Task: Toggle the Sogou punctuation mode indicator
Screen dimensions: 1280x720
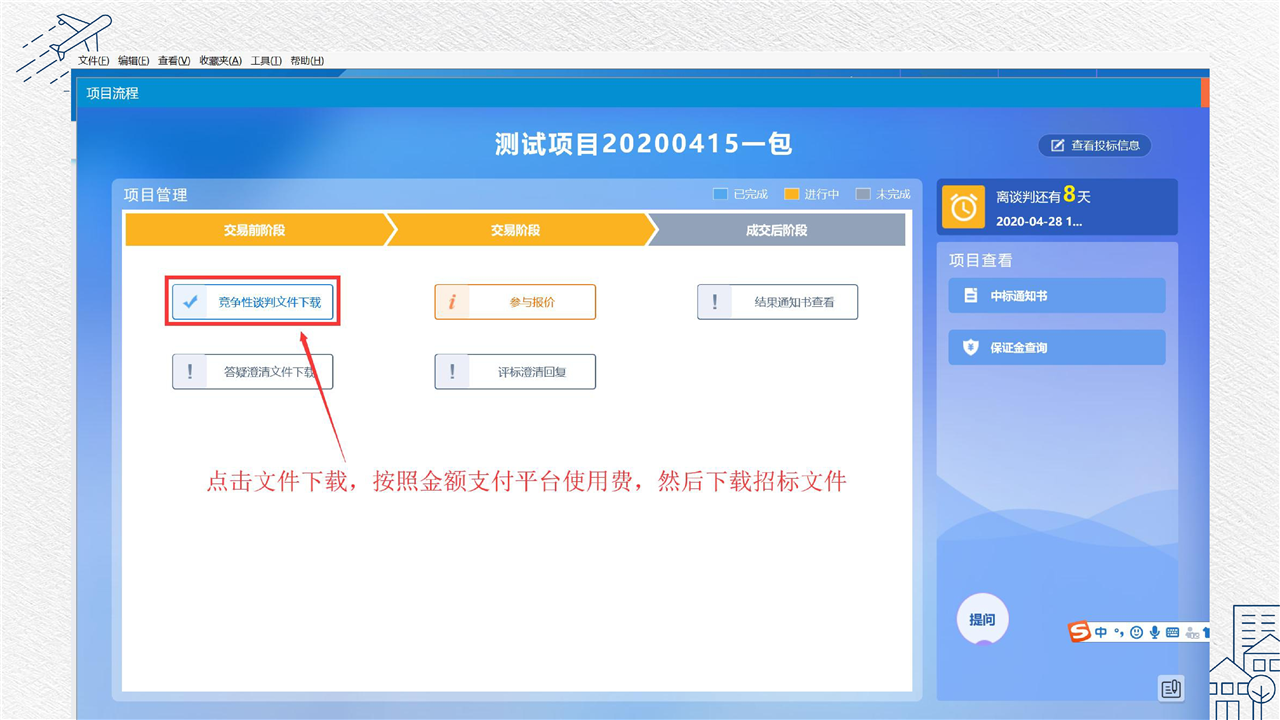Action: [x=1119, y=632]
